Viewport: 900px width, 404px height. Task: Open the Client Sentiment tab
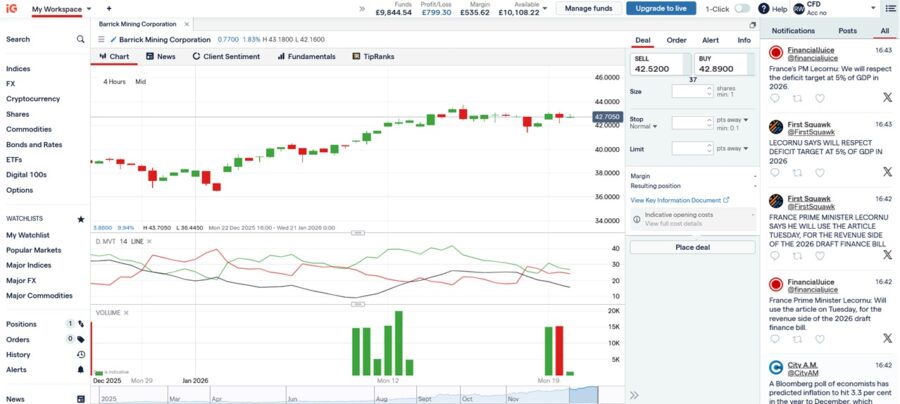(226, 56)
